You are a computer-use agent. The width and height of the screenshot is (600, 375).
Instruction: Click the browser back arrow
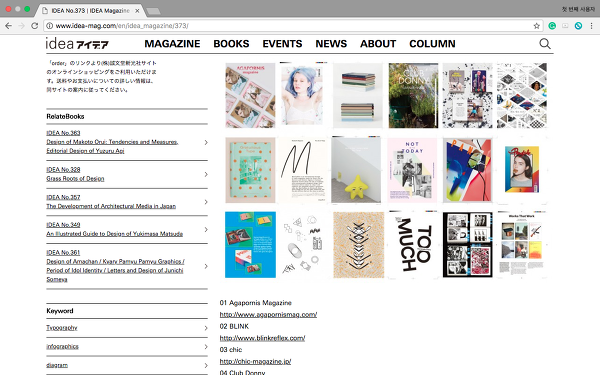[x=8, y=26]
